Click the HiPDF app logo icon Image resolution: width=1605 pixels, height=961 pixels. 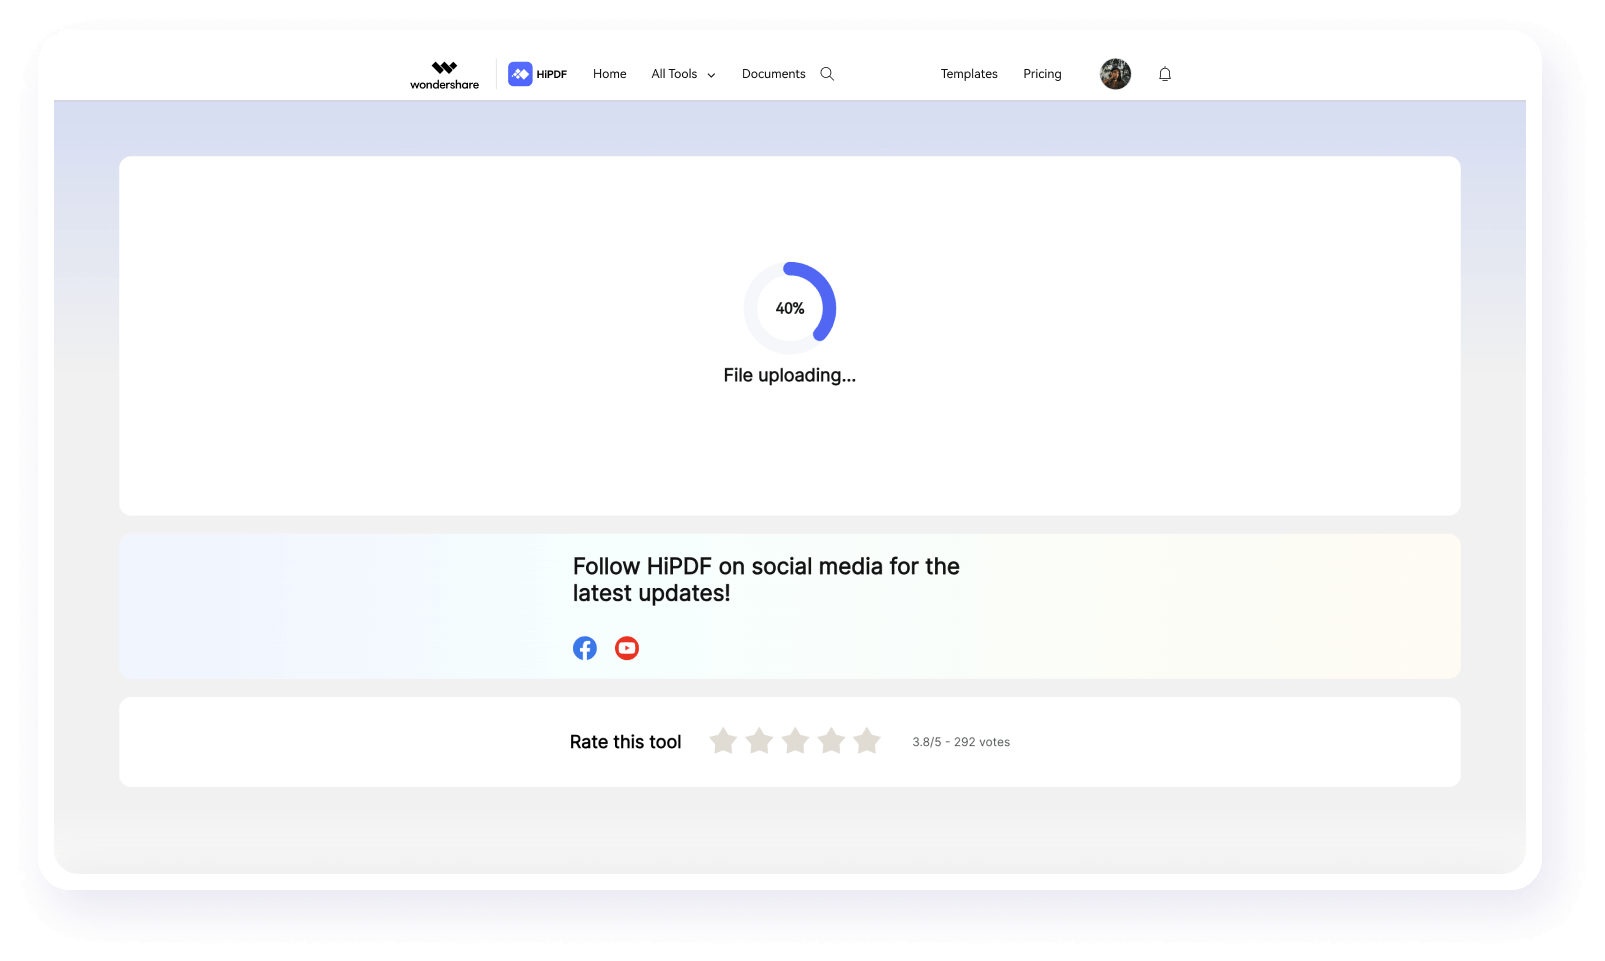point(521,73)
